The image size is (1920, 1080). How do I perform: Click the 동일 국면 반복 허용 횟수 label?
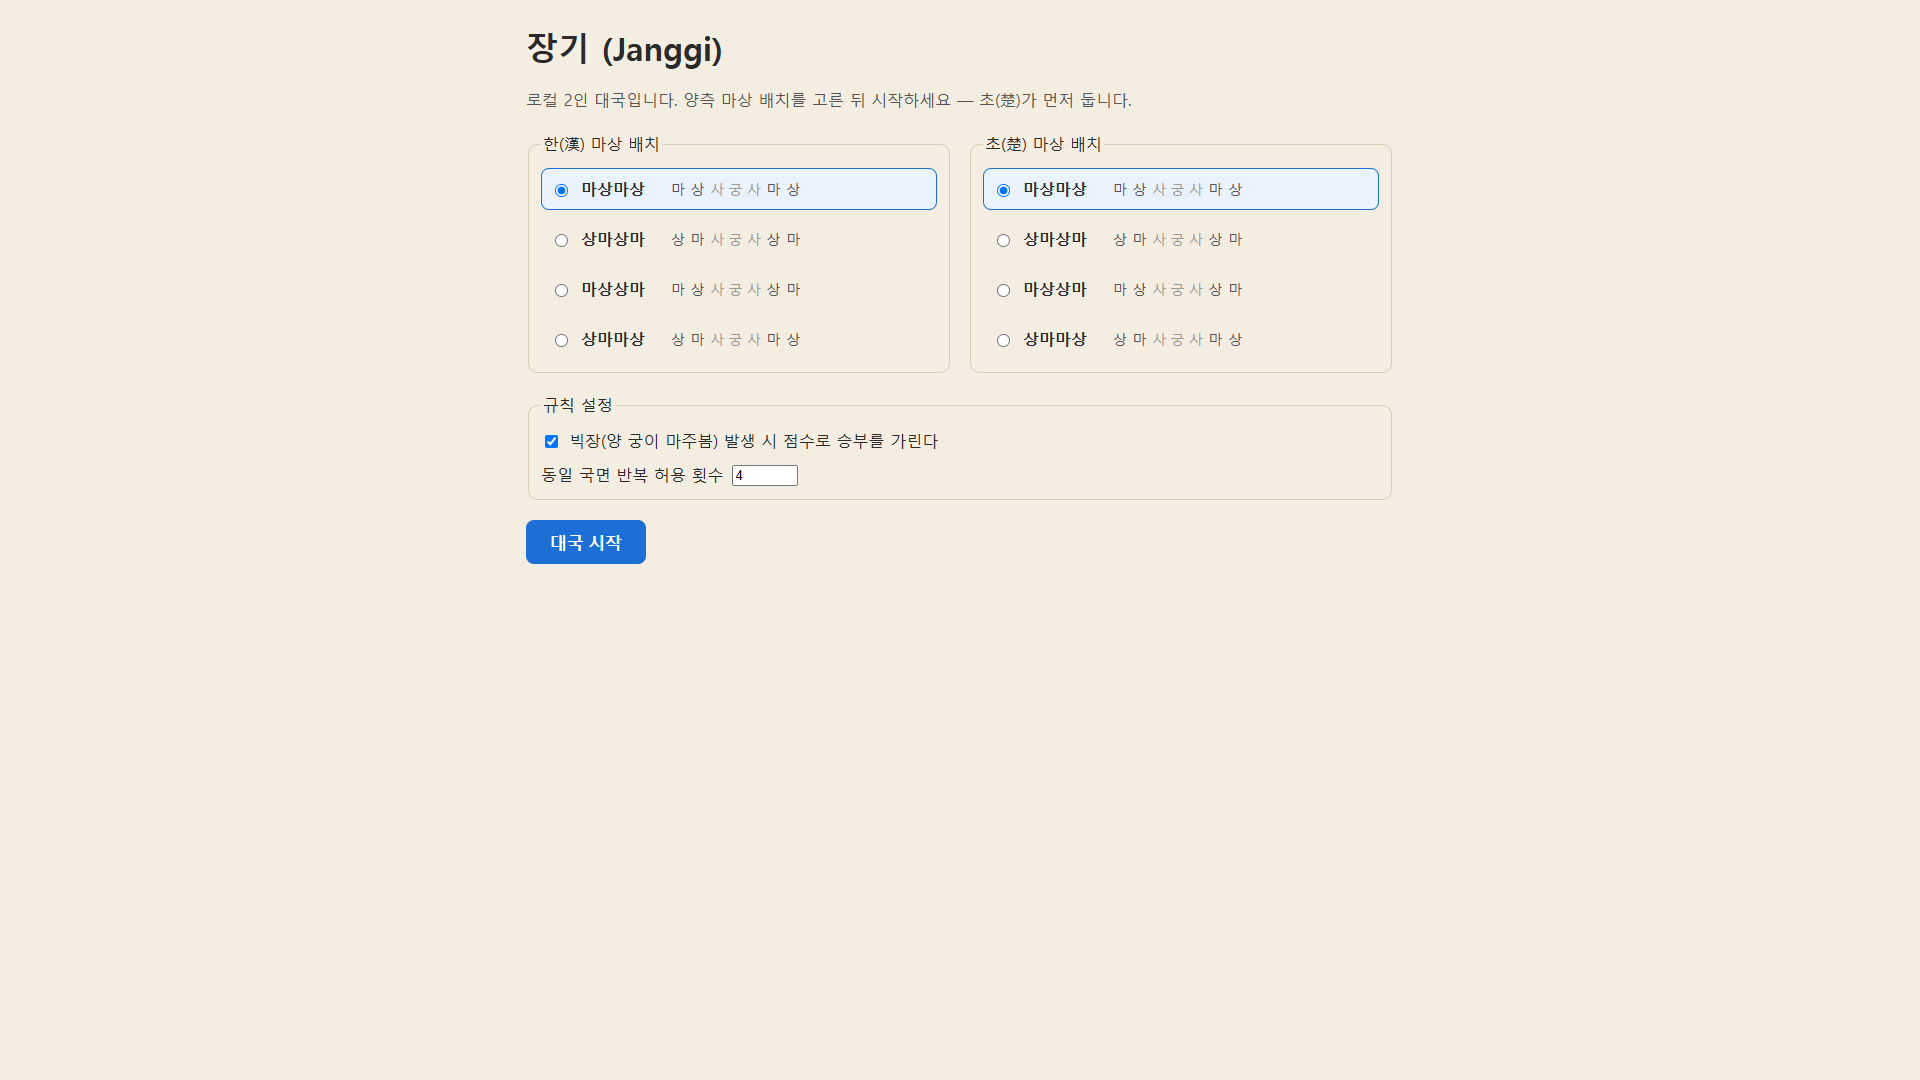click(x=632, y=475)
